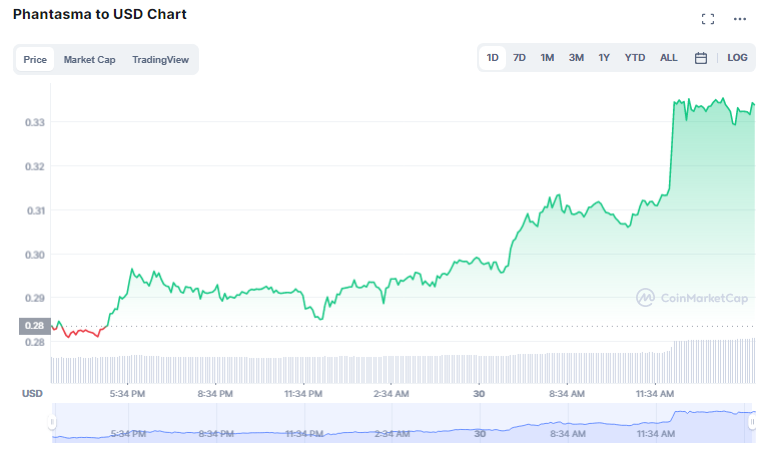Click the Phantasma to USD Chart heading
This screenshot has width=774, height=452.
pos(100,14)
